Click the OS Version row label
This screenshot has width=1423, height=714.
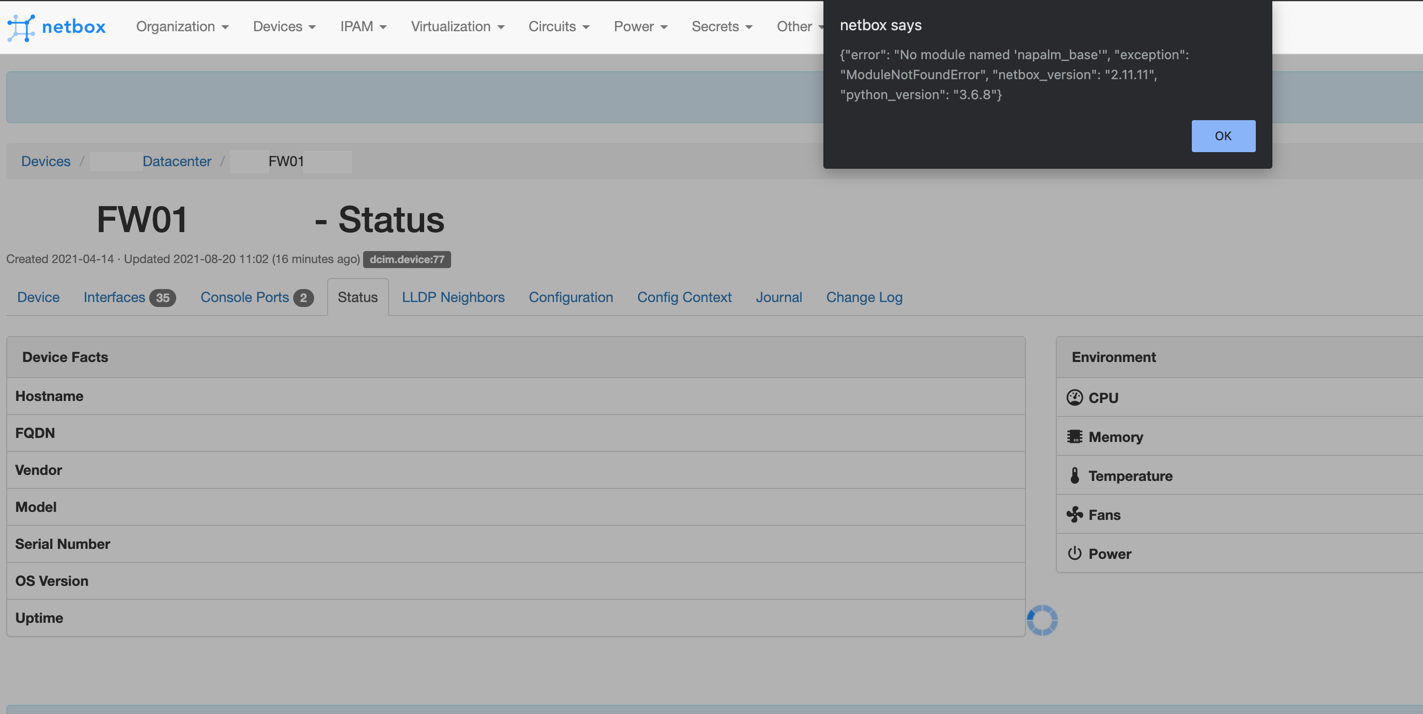point(51,581)
